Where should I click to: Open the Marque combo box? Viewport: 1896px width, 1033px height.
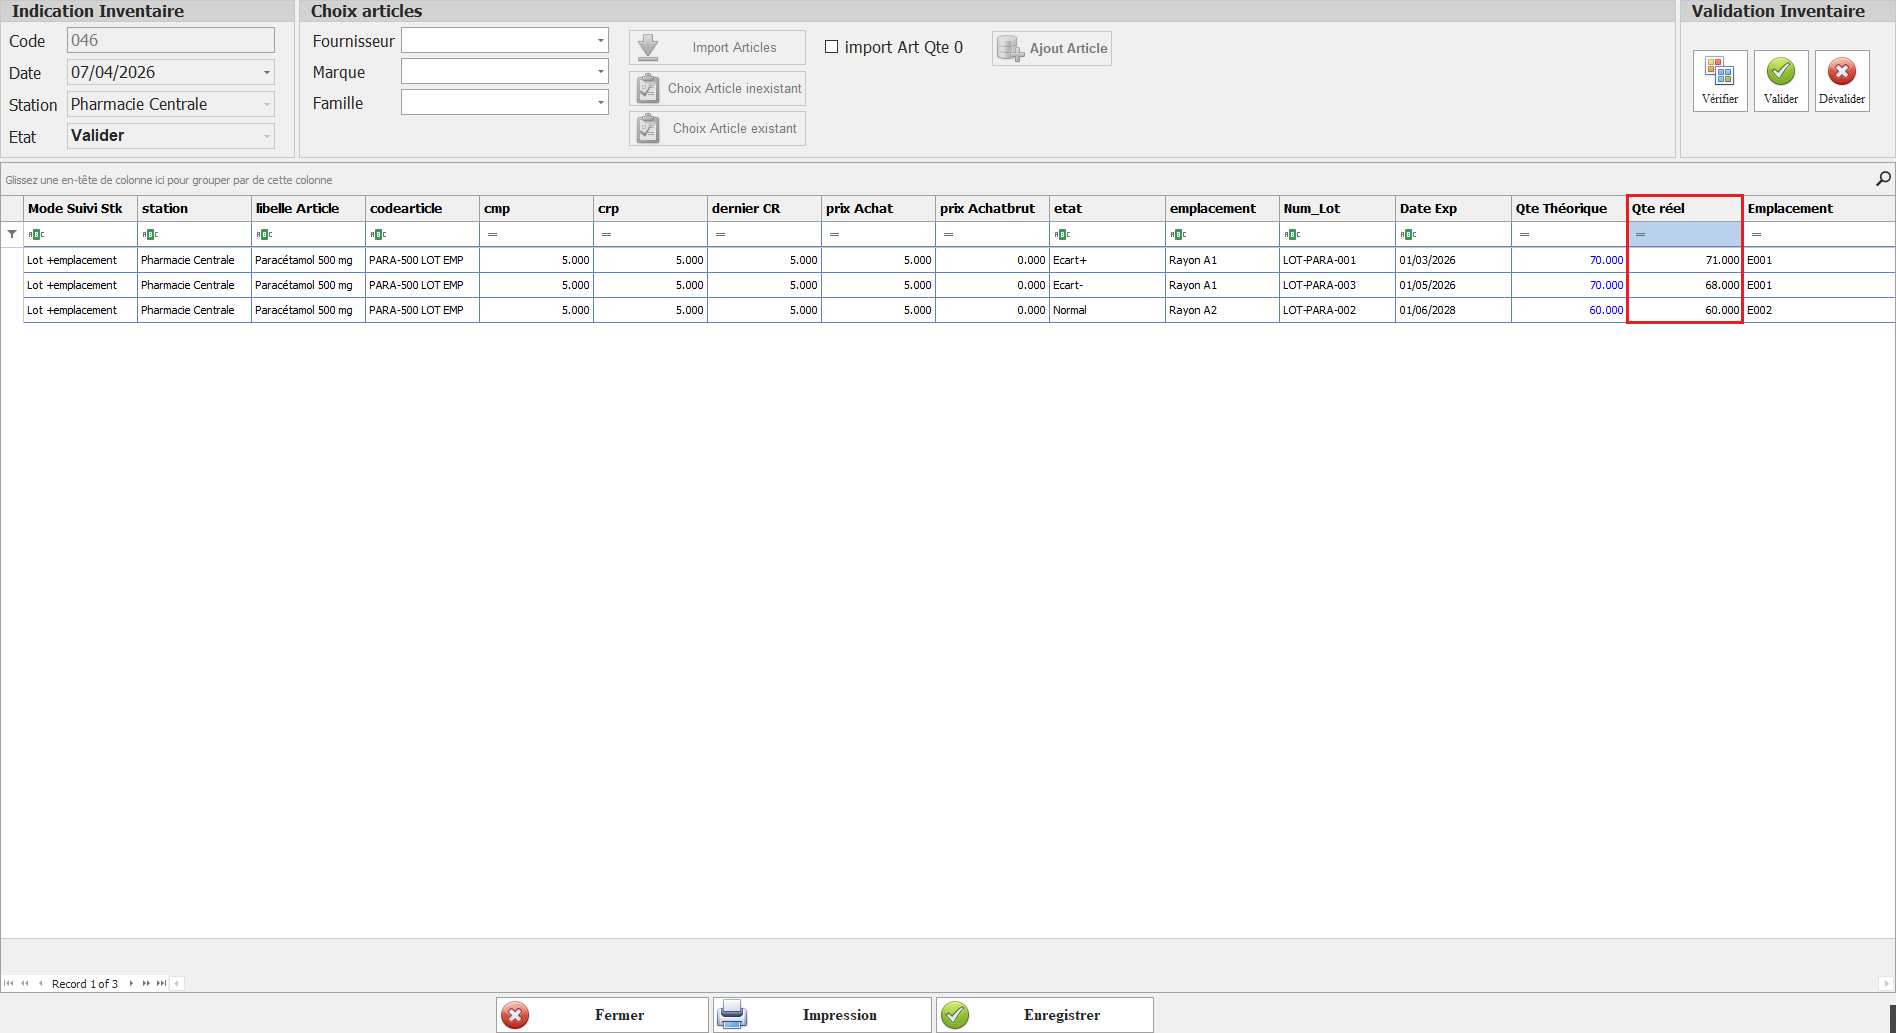(x=600, y=72)
